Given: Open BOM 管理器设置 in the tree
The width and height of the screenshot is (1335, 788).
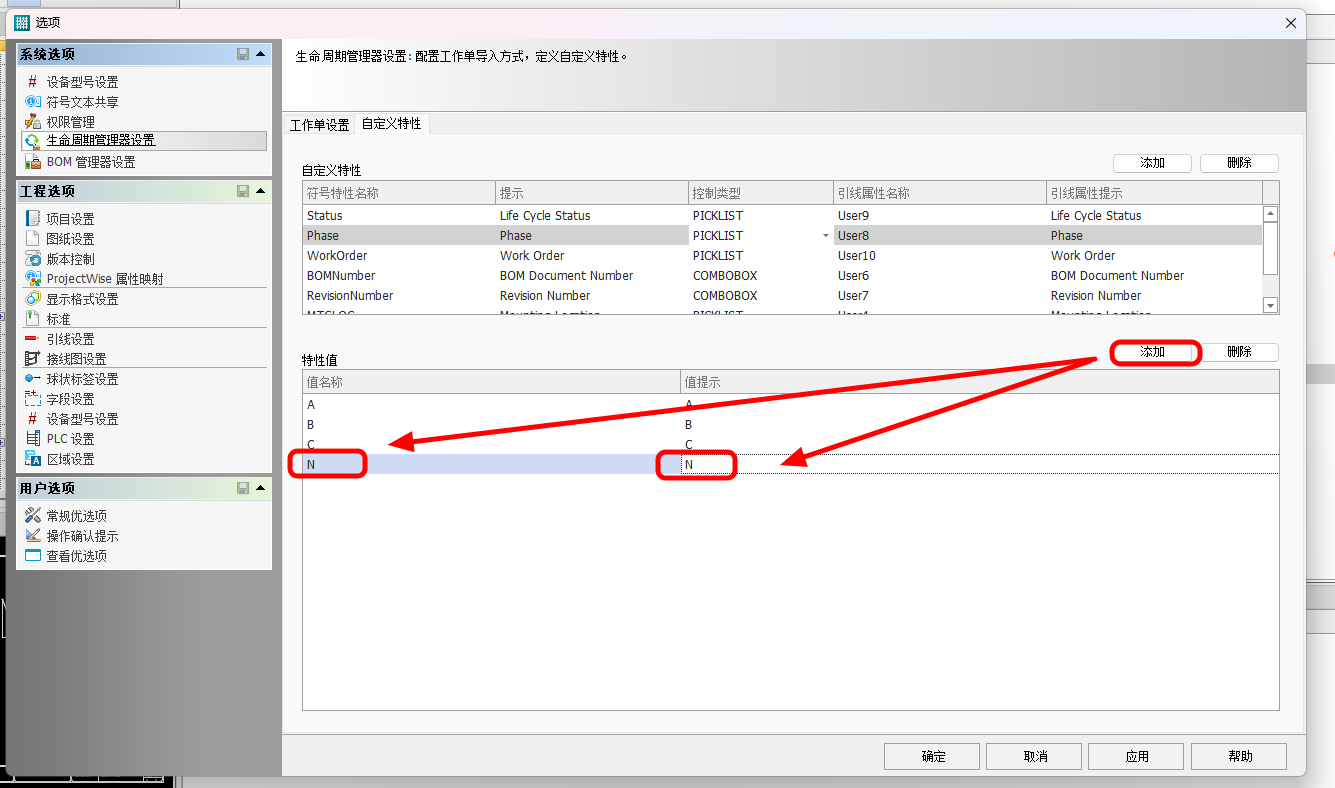Looking at the screenshot, I should coord(91,162).
